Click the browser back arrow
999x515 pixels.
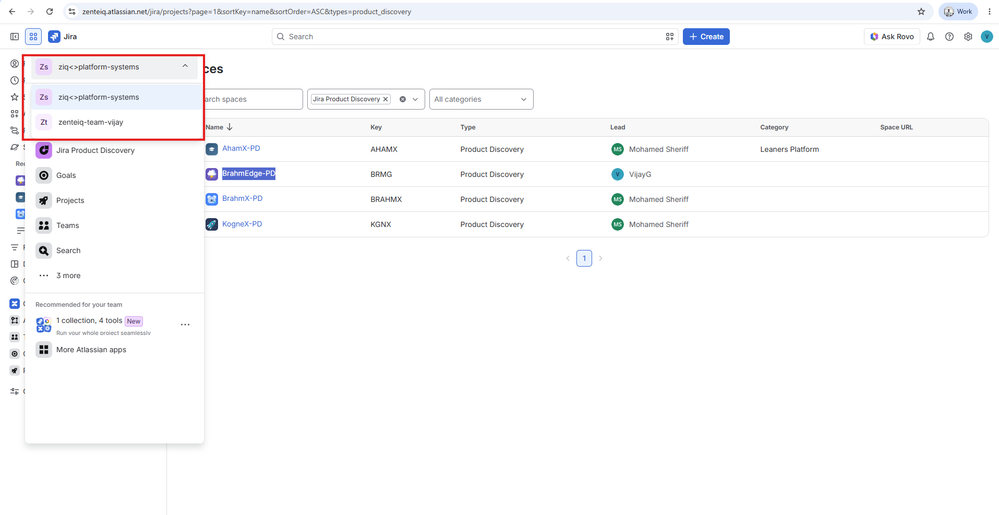[12, 11]
